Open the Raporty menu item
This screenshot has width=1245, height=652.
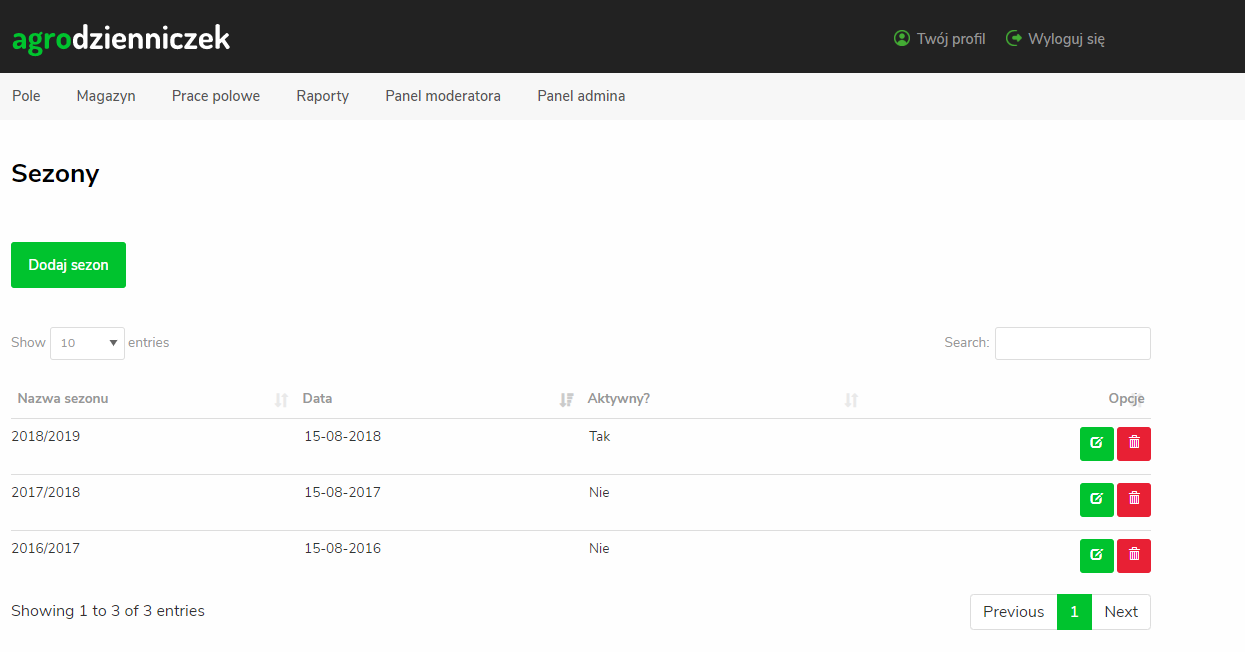tap(322, 96)
